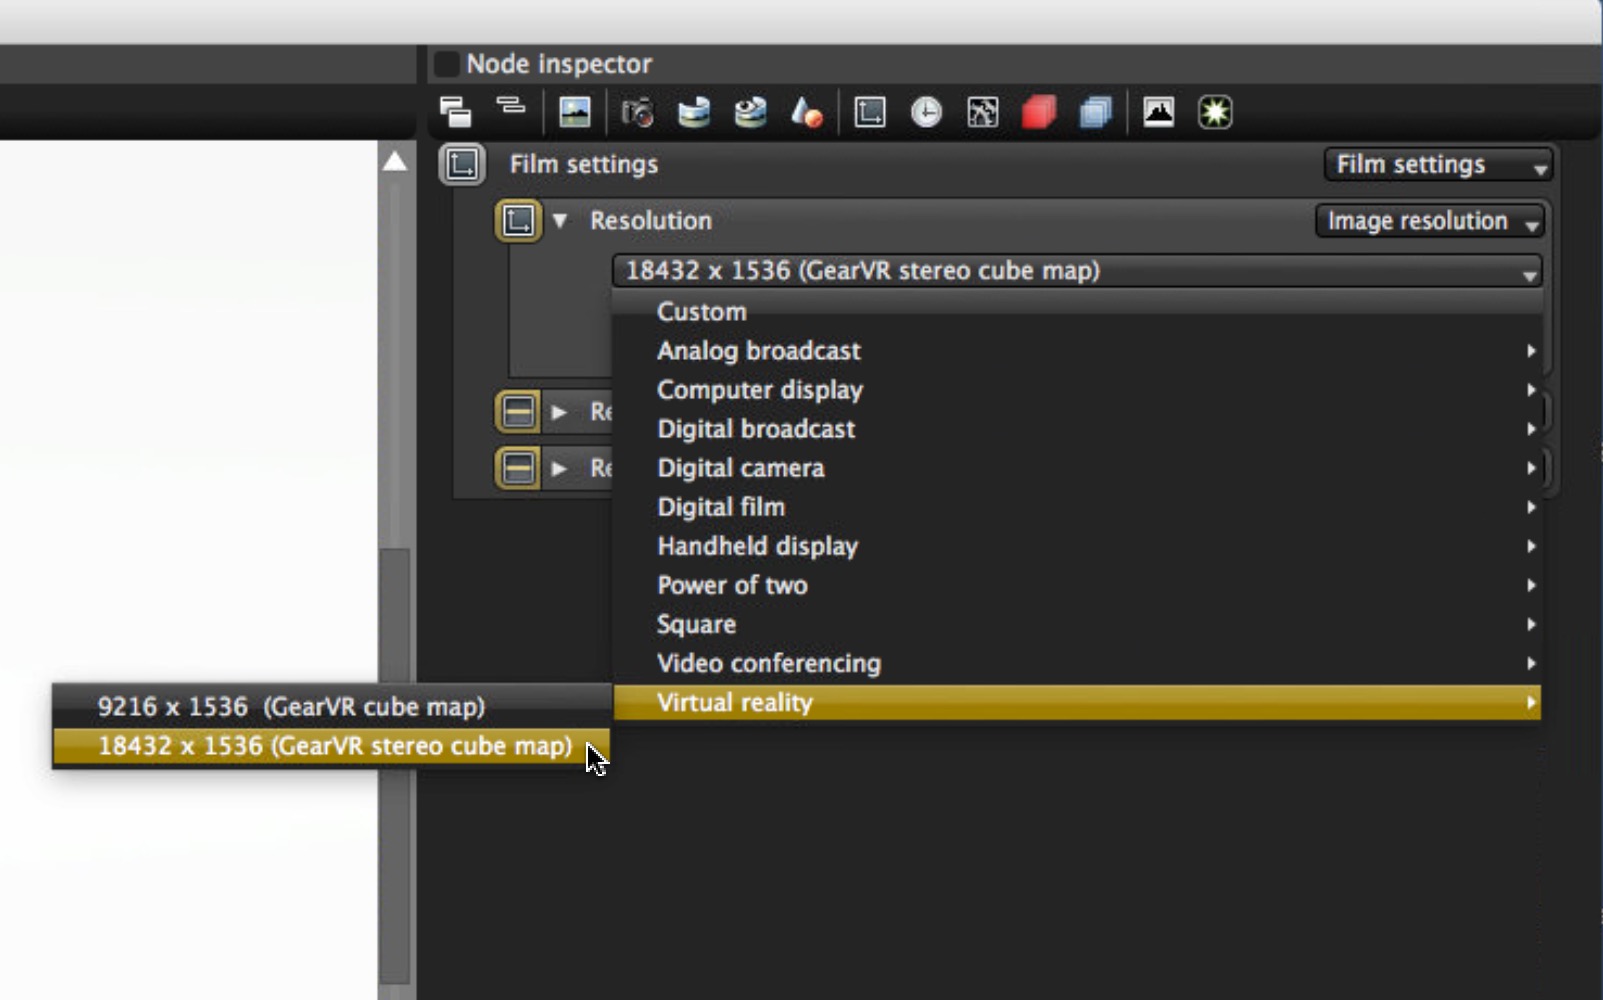This screenshot has width=1603, height=1000.
Task: Open the Film settings node type dropdown
Action: pos(1438,165)
